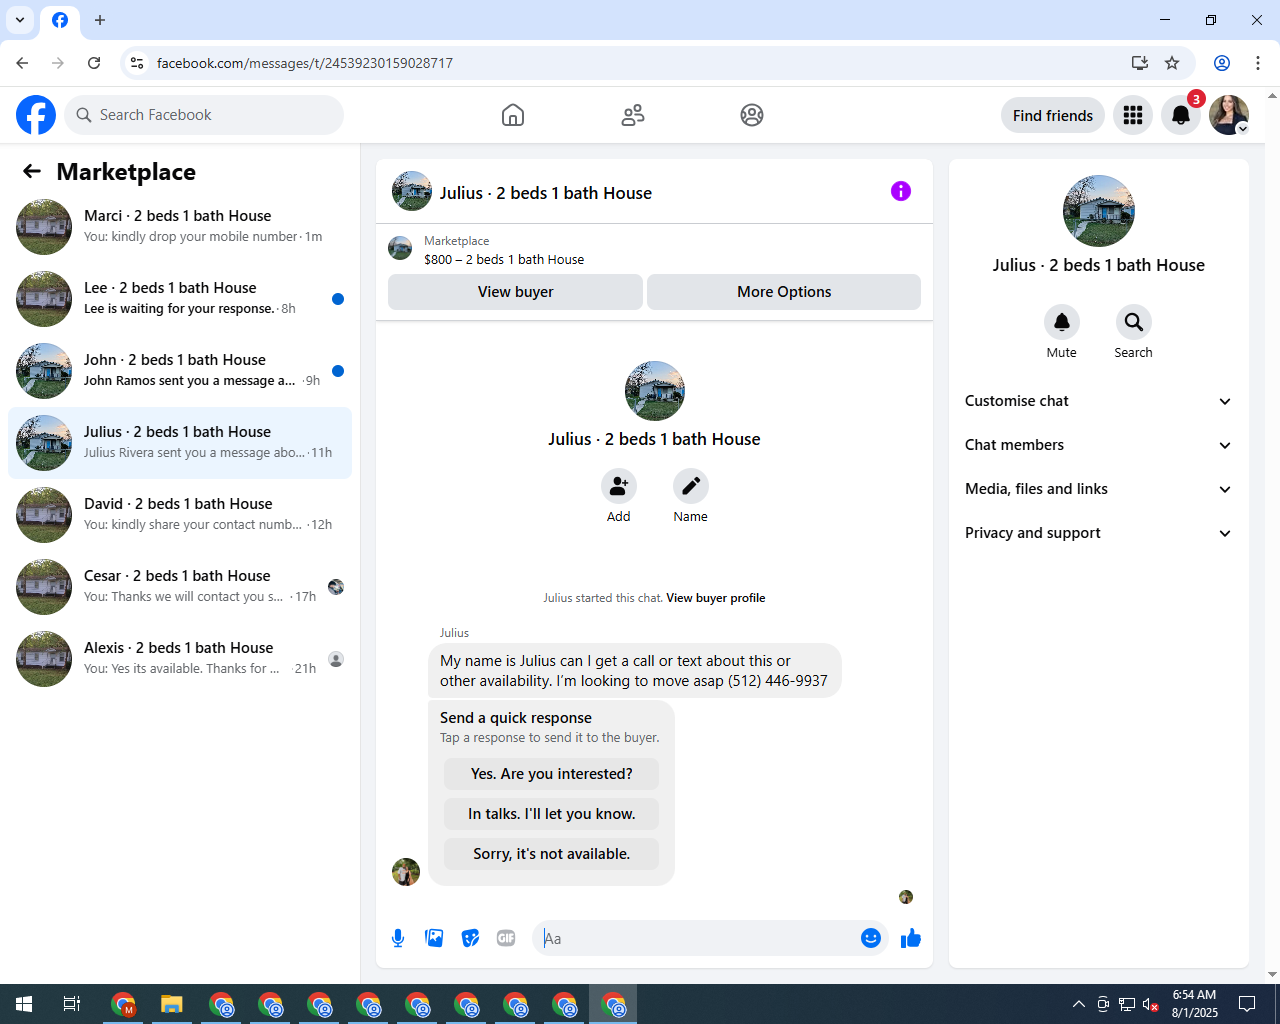Open Chrome profile icon in toolbar
1280x1024 pixels.
(1222, 63)
